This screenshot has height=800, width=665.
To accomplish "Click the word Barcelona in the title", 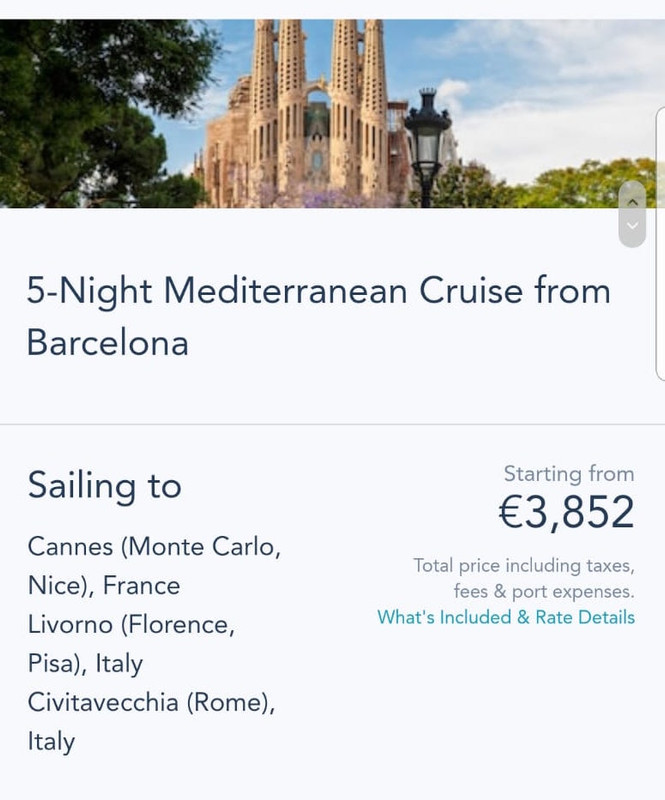I will click(107, 342).
